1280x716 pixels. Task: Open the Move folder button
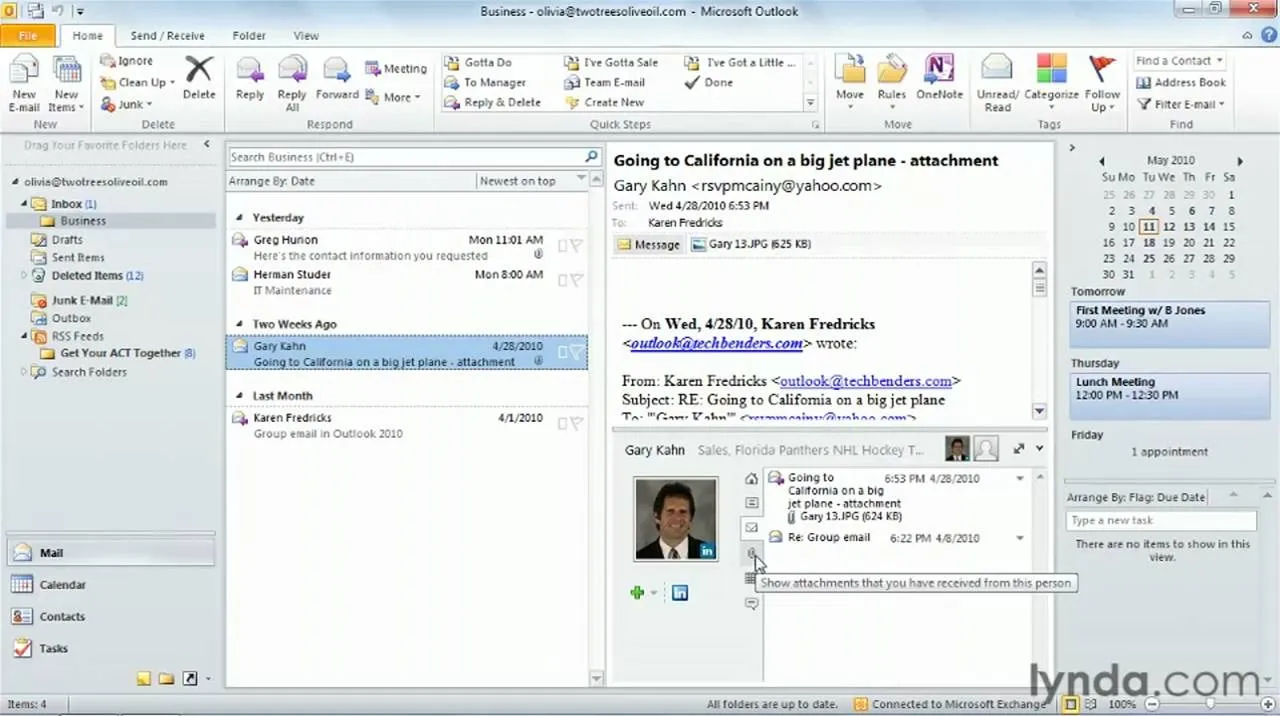pyautogui.click(x=850, y=80)
